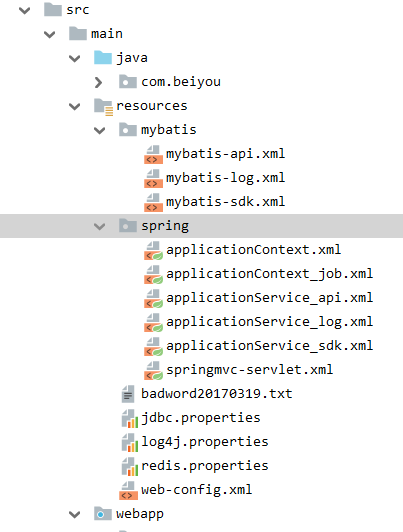Select the webapp folder label
403x532 pixels.
point(140,514)
